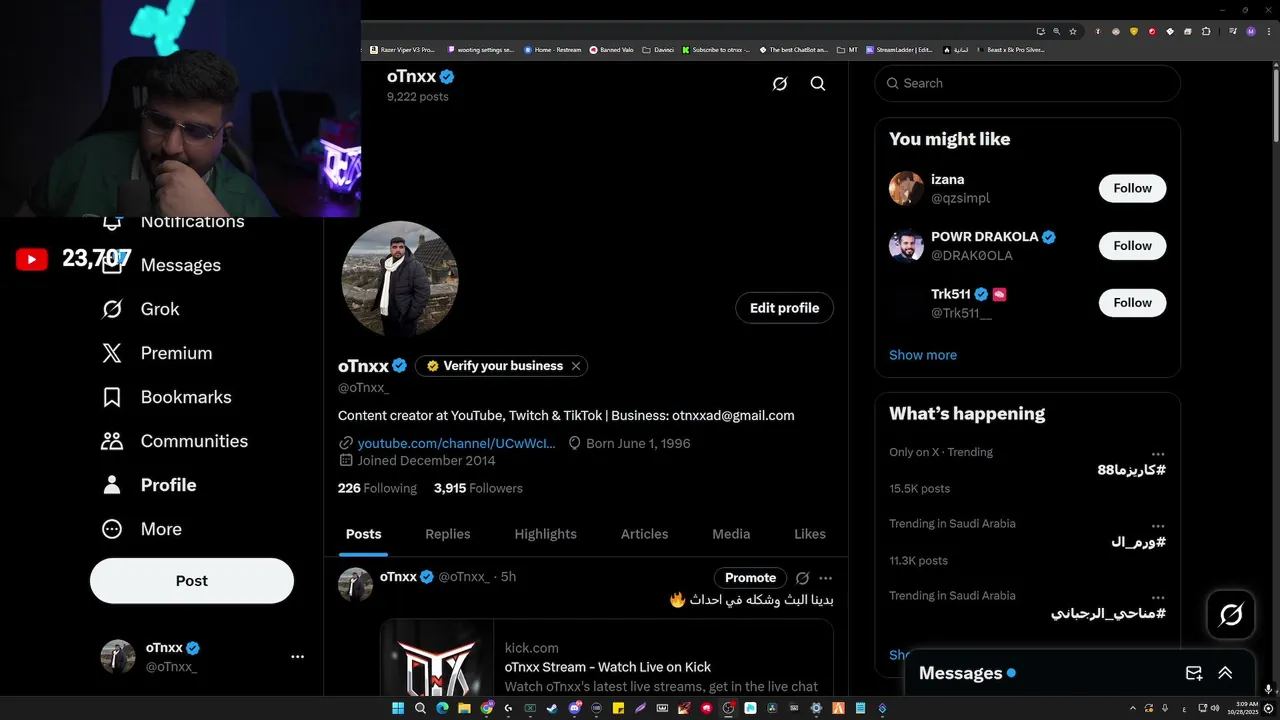Switch to the Articles tab
The height and width of the screenshot is (720, 1280).
[x=644, y=534]
